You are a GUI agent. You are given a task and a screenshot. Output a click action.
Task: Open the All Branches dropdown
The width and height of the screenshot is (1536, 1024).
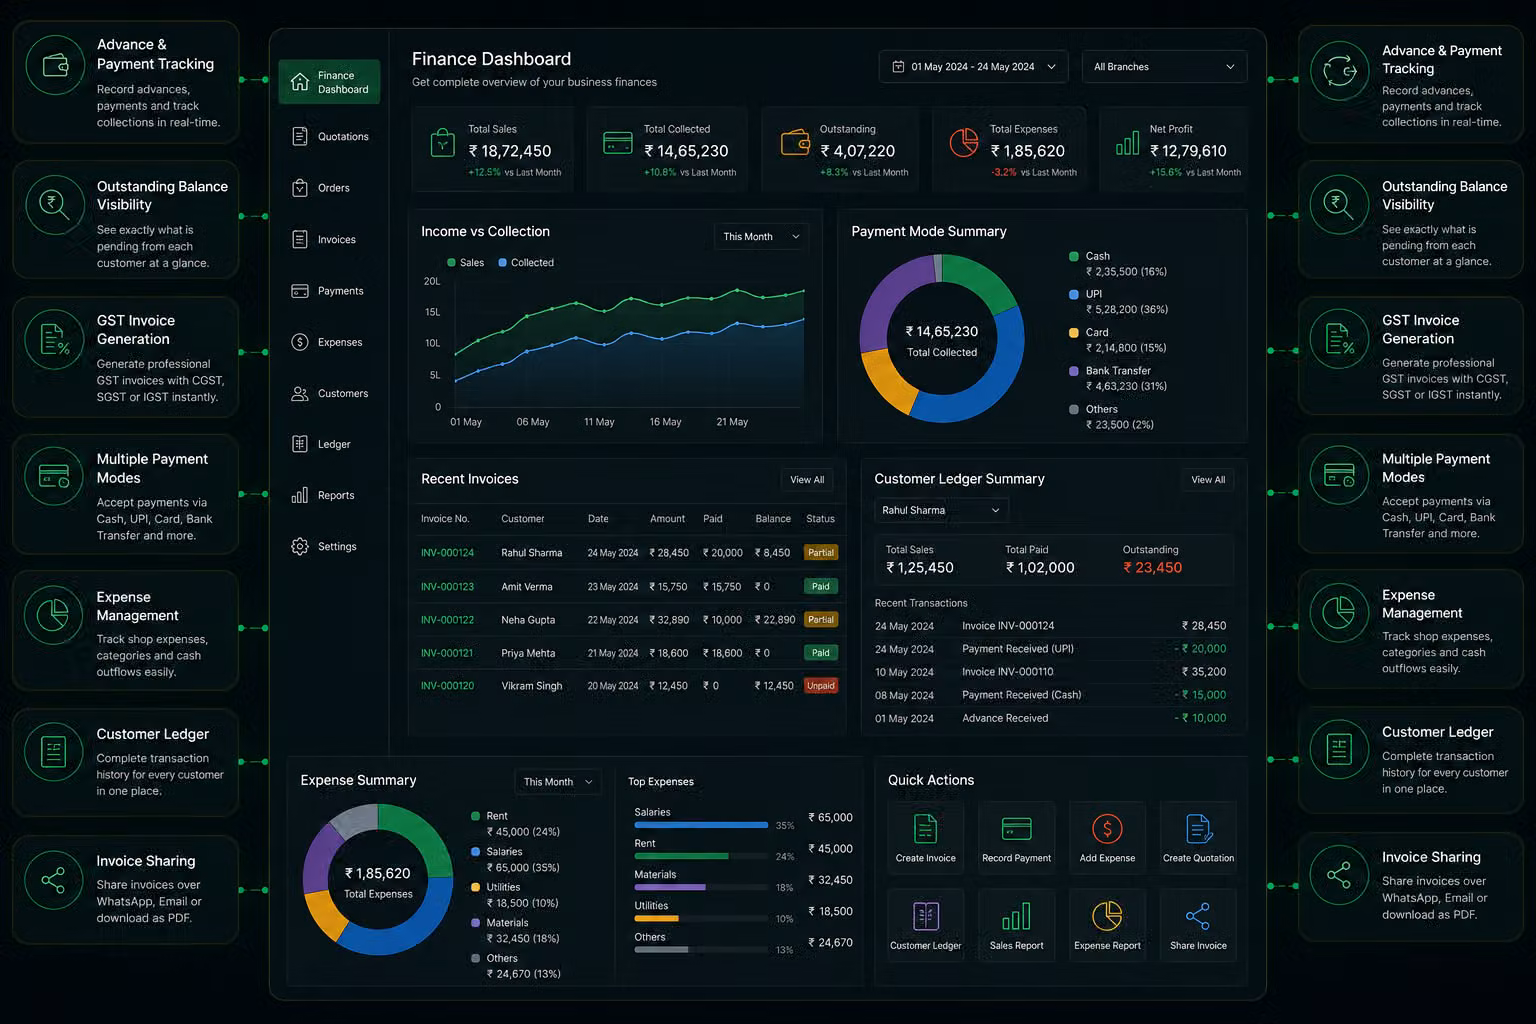pyautogui.click(x=1164, y=67)
